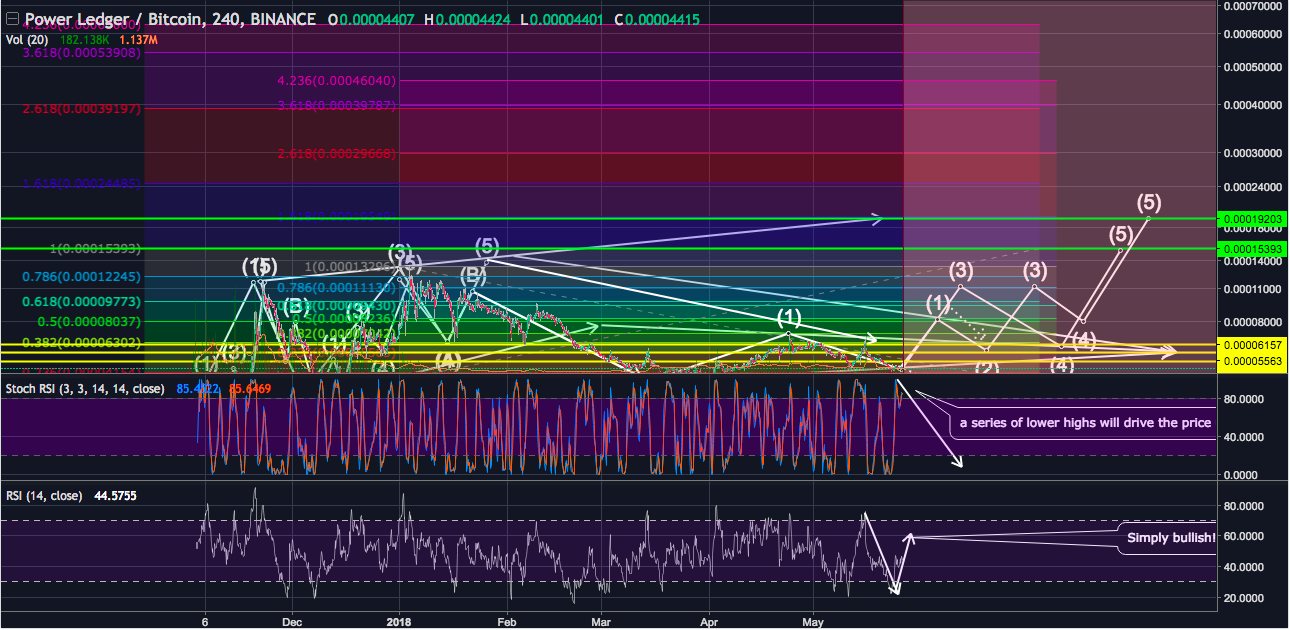Viewport: 1290px width, 630px height.
Task: Click the Dec date on time axis
Action: (x=292, y=620)
